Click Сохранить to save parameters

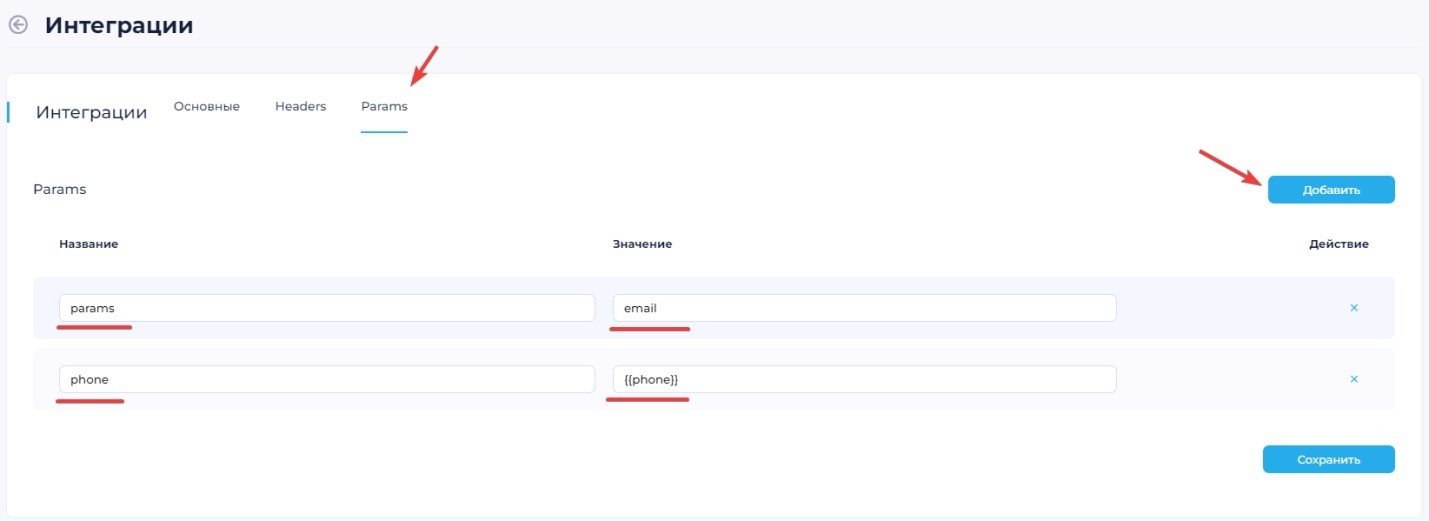click(1328, 460)
